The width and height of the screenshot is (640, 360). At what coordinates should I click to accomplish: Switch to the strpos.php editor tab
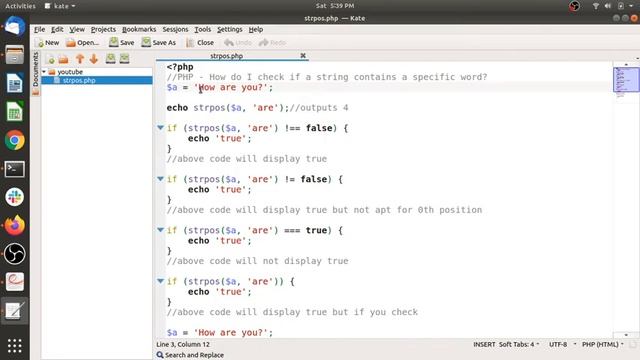(227, 56)
